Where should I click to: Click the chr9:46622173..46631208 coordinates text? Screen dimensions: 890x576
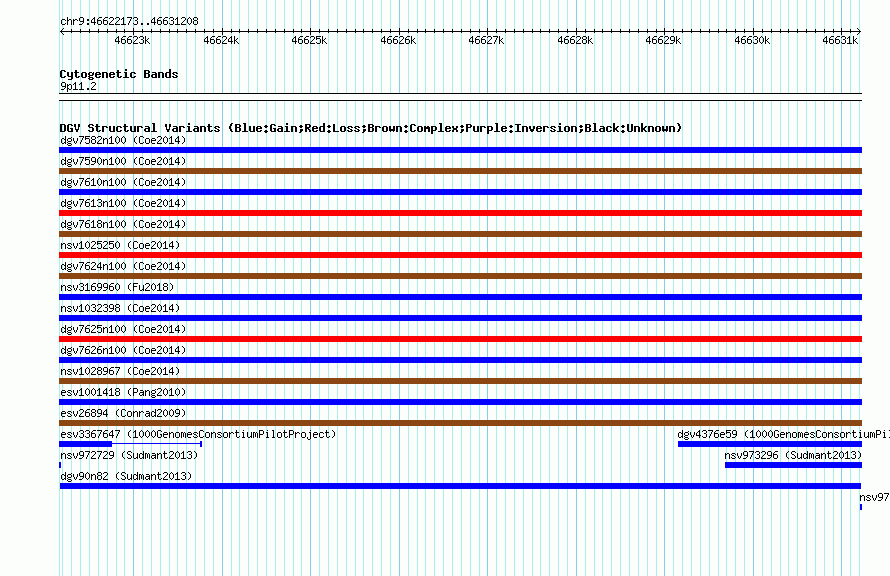pyautogui.click(x=129, y=22)
